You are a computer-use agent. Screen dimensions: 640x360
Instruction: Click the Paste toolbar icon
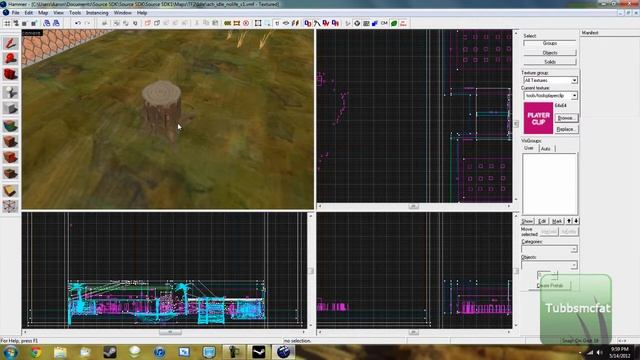215,23
